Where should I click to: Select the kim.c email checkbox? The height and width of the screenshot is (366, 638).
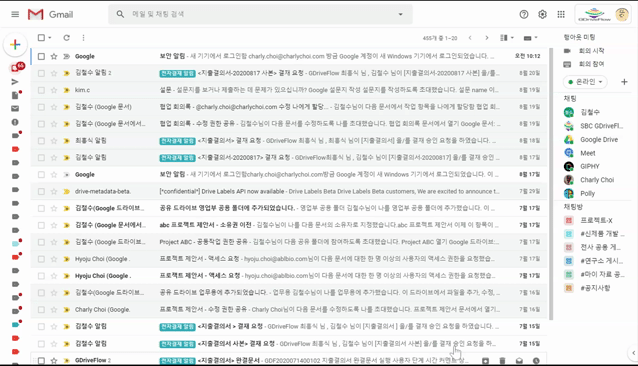(41, 90)
